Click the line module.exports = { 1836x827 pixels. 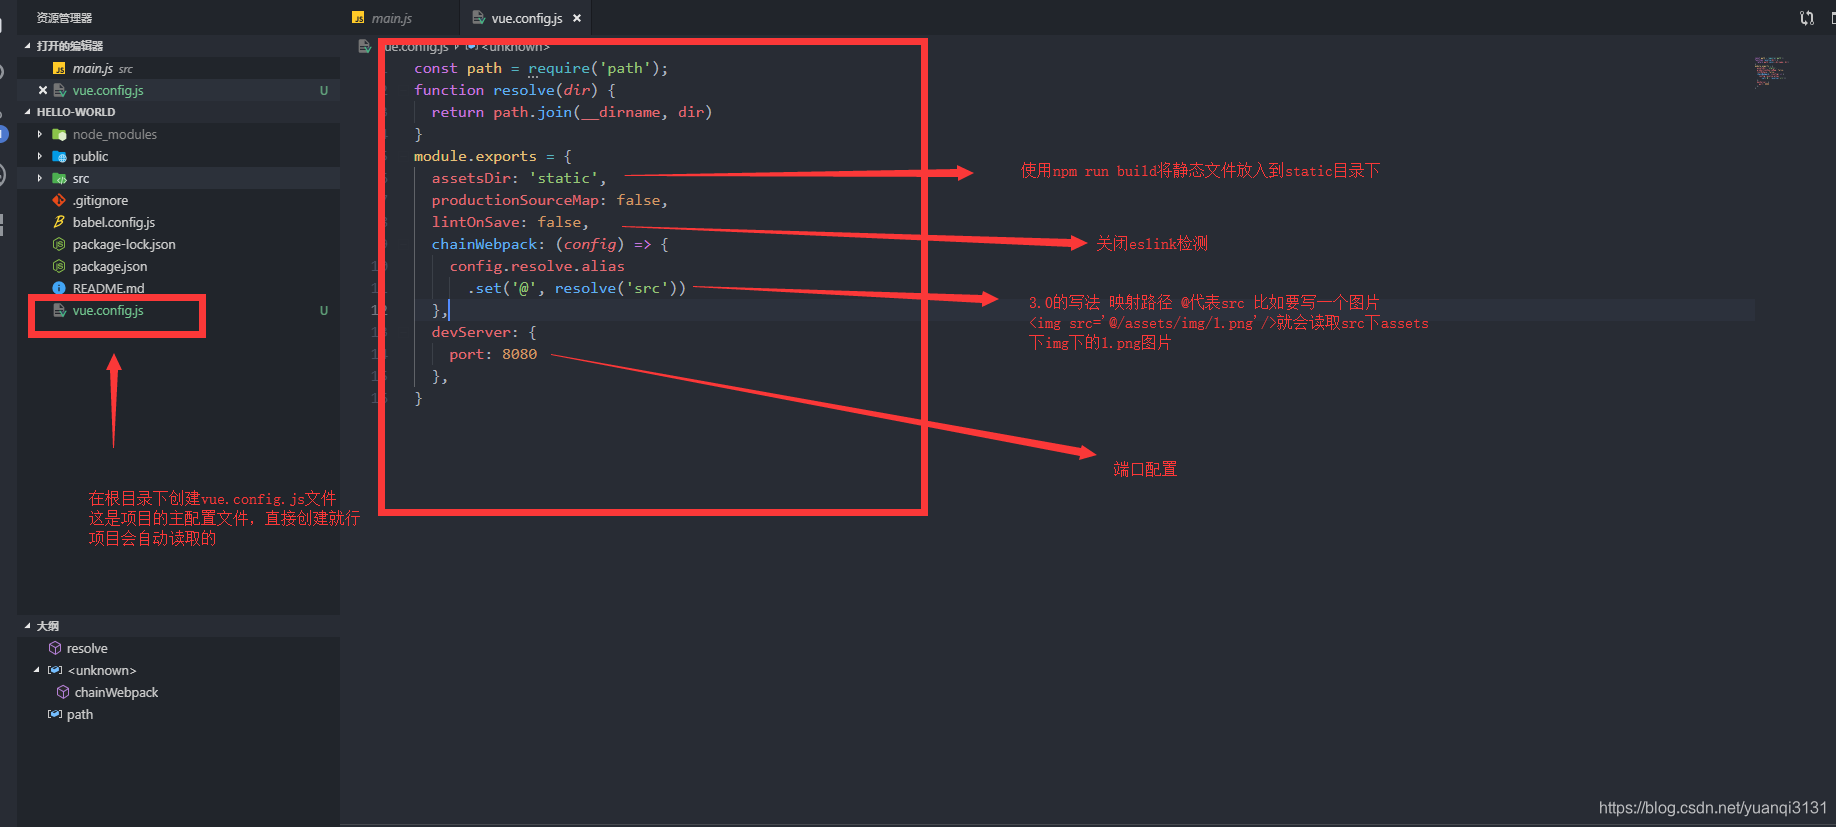493,156
